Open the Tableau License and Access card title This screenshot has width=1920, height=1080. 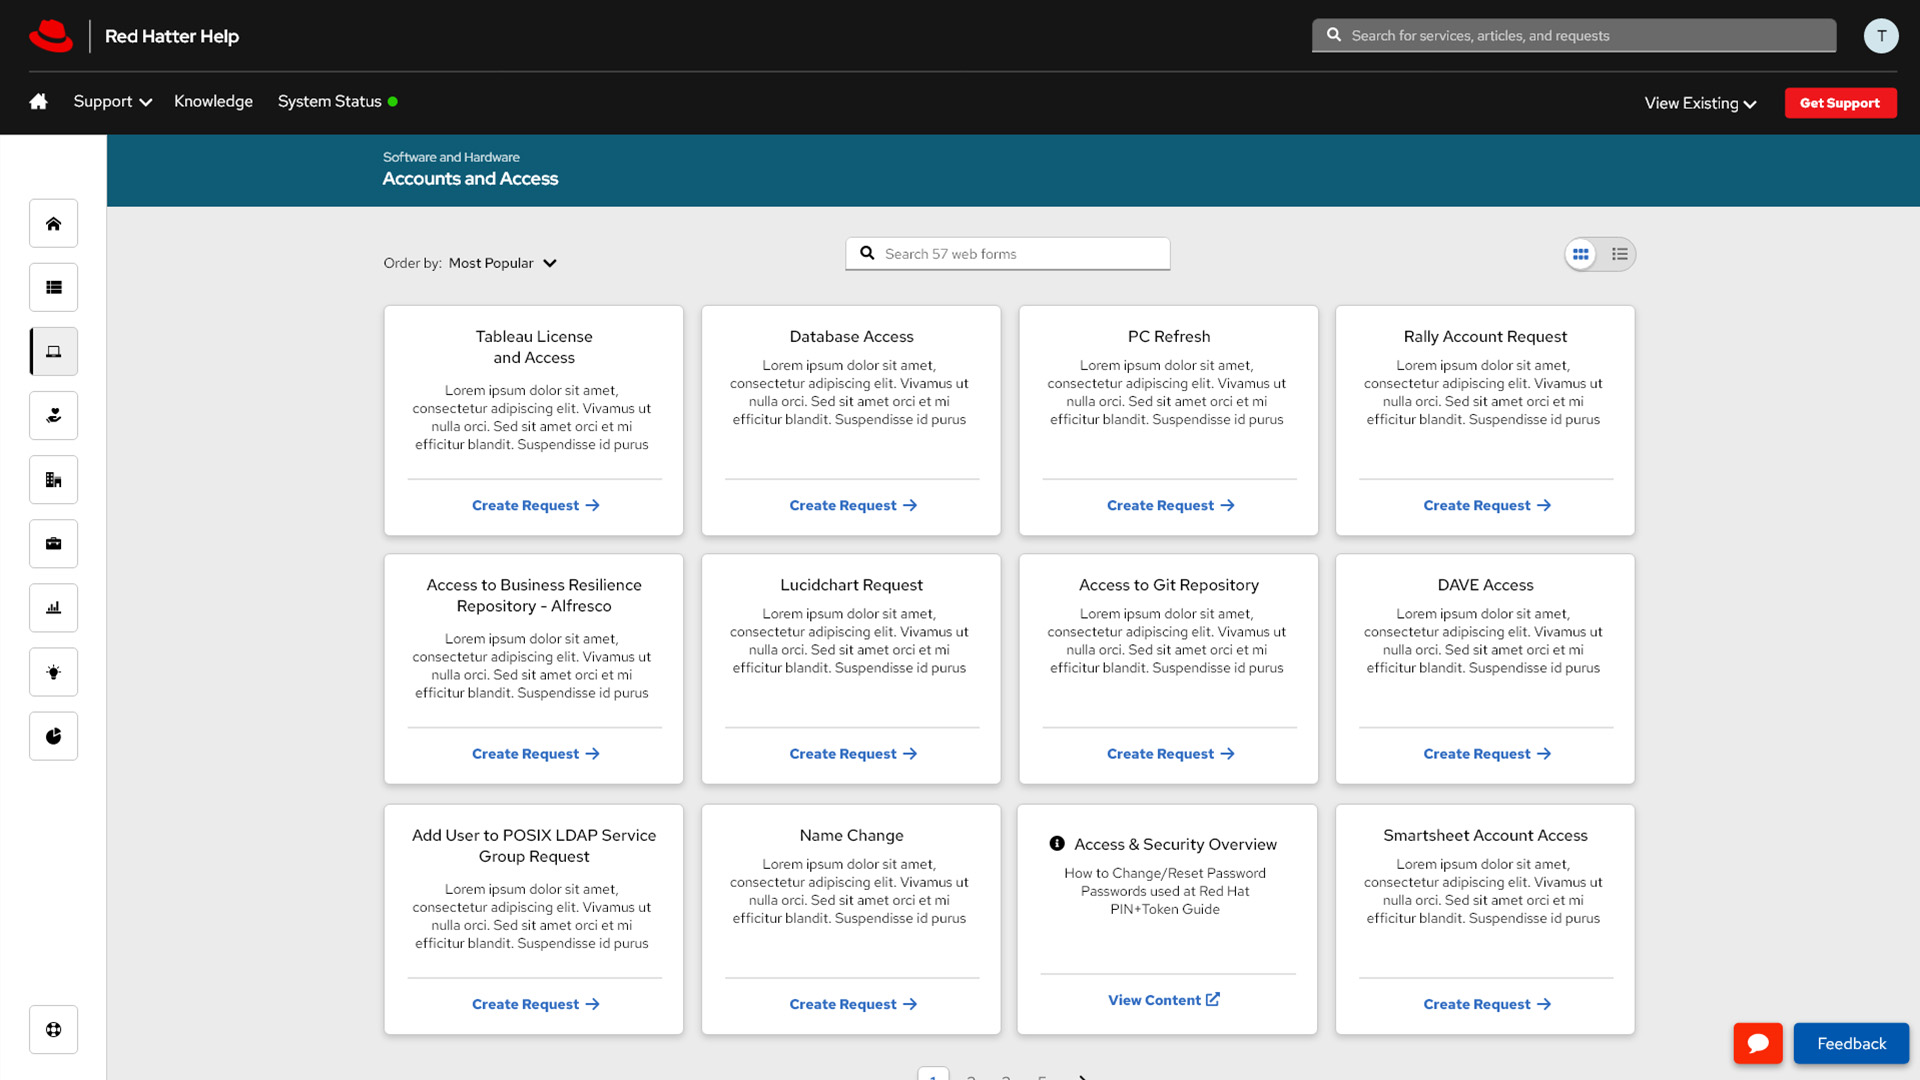click(534, 347)
